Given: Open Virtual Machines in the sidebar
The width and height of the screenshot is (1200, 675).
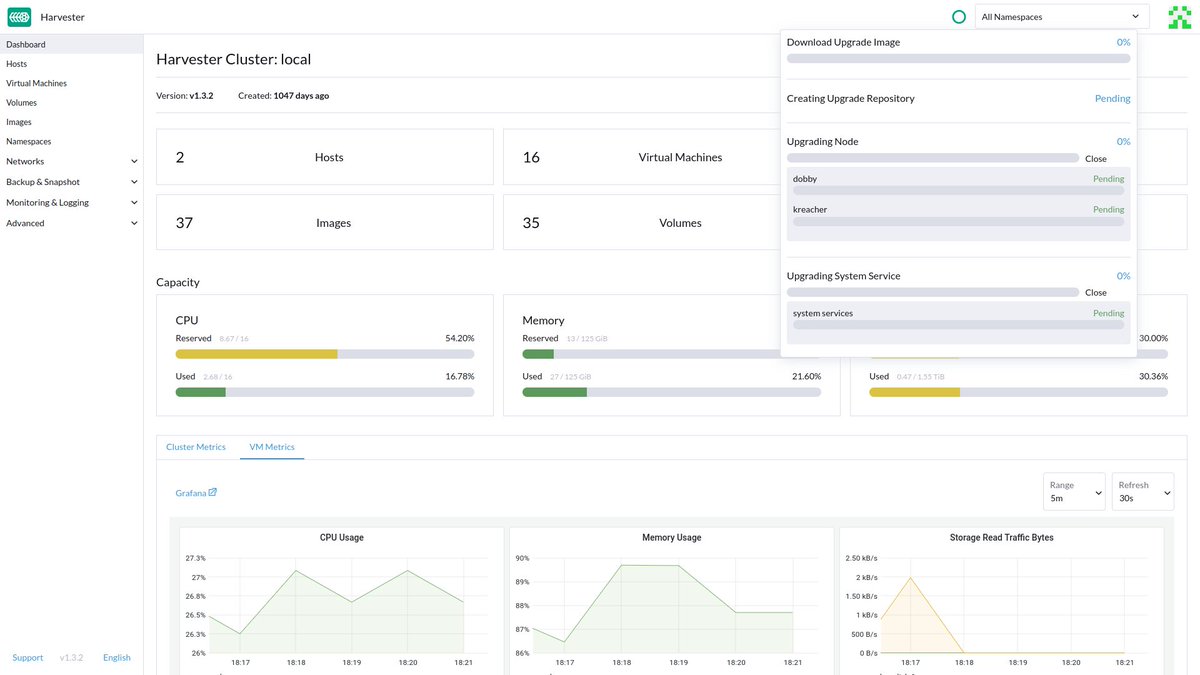Looking at the screenshot, I should [71, 83].
